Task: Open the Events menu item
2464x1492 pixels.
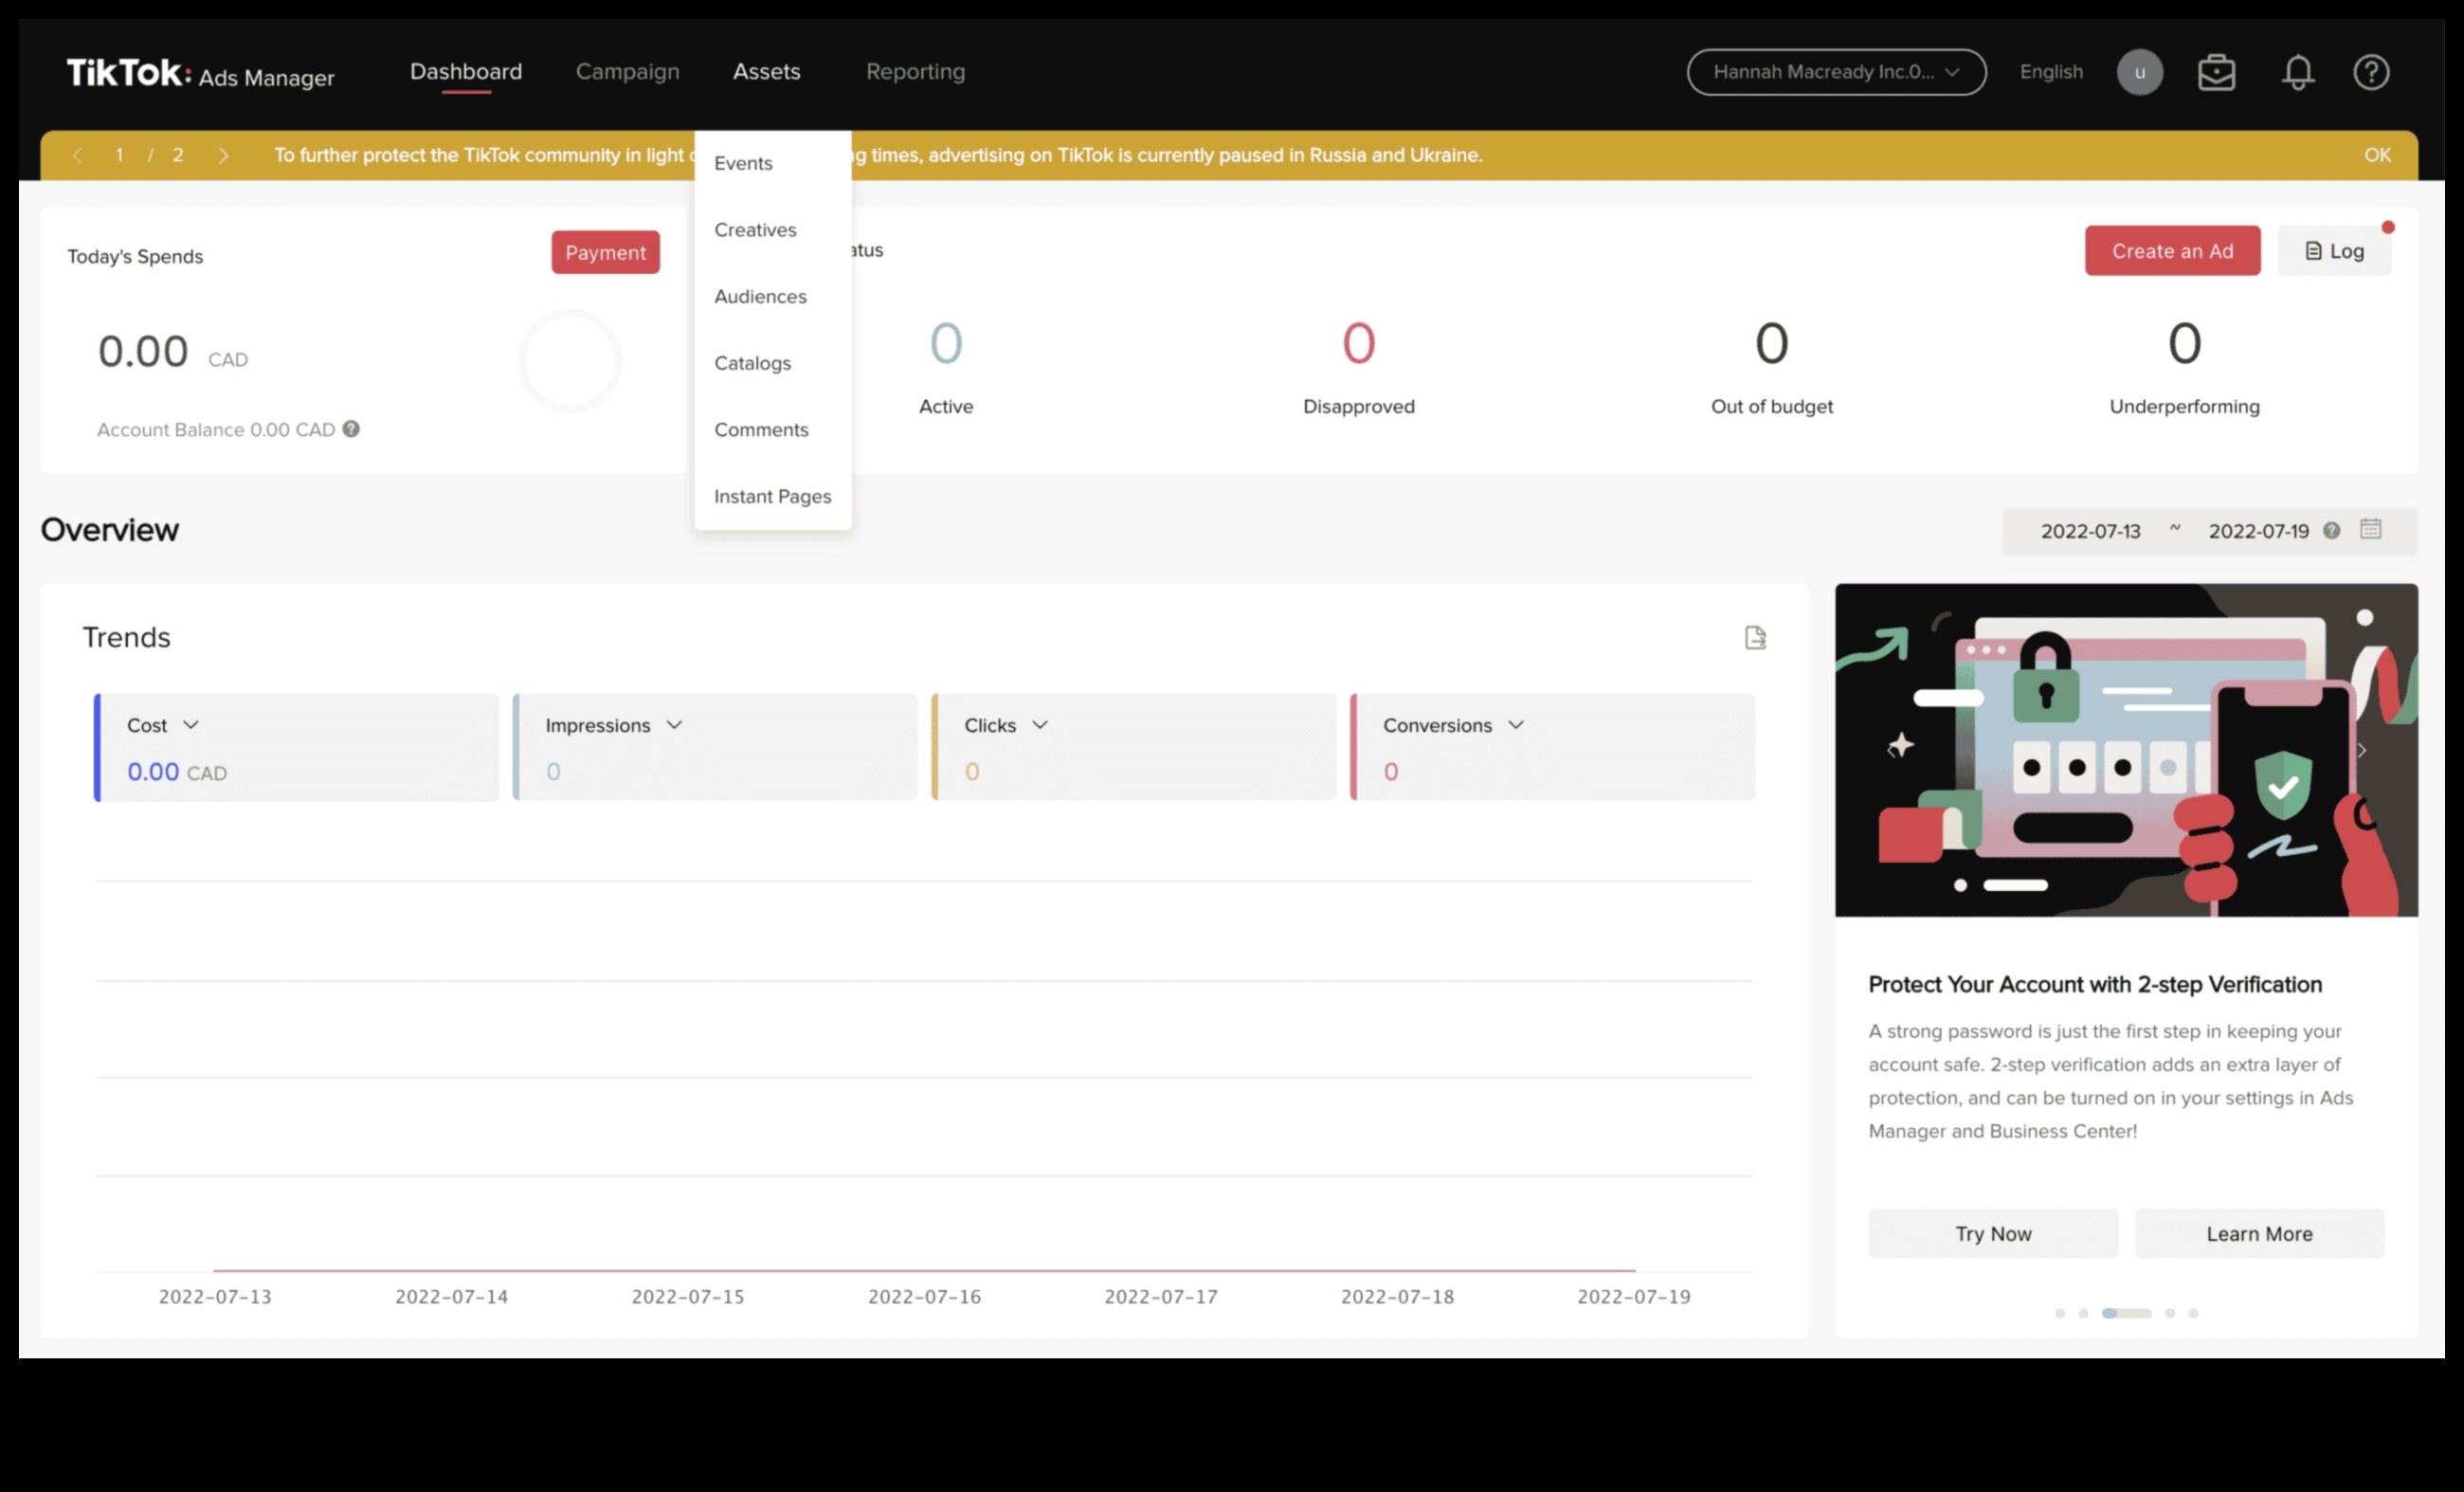Action: coord(743,162)
